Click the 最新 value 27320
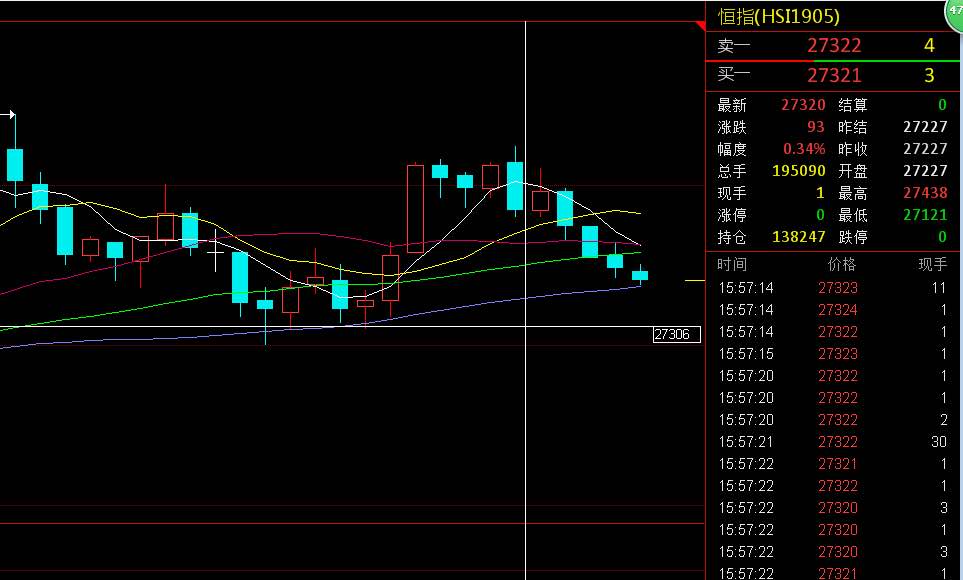This screenshot has height=580, width=963. [x=803, y=105]
